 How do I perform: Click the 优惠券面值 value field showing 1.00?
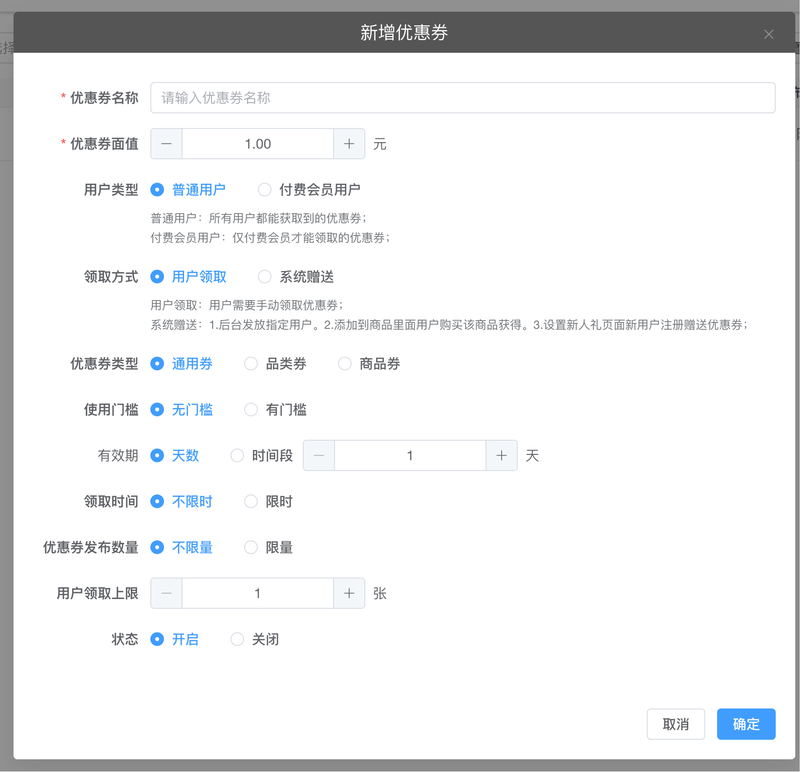[x=258, y=144]
